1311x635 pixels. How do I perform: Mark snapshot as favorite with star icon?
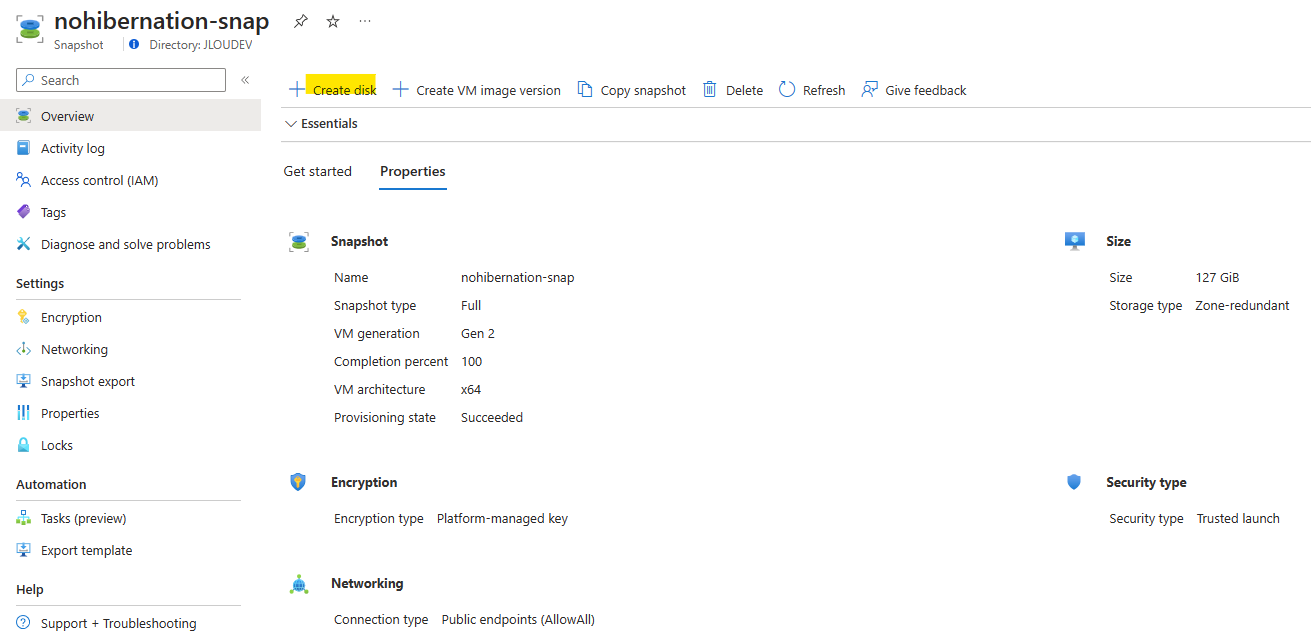tap(333, 21)
